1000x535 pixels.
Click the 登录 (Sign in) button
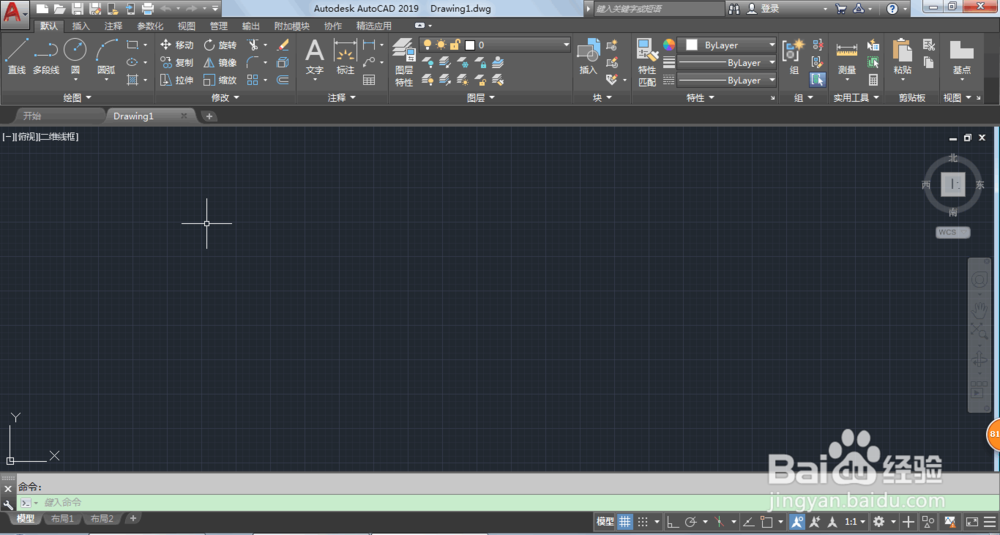[770, 9]
